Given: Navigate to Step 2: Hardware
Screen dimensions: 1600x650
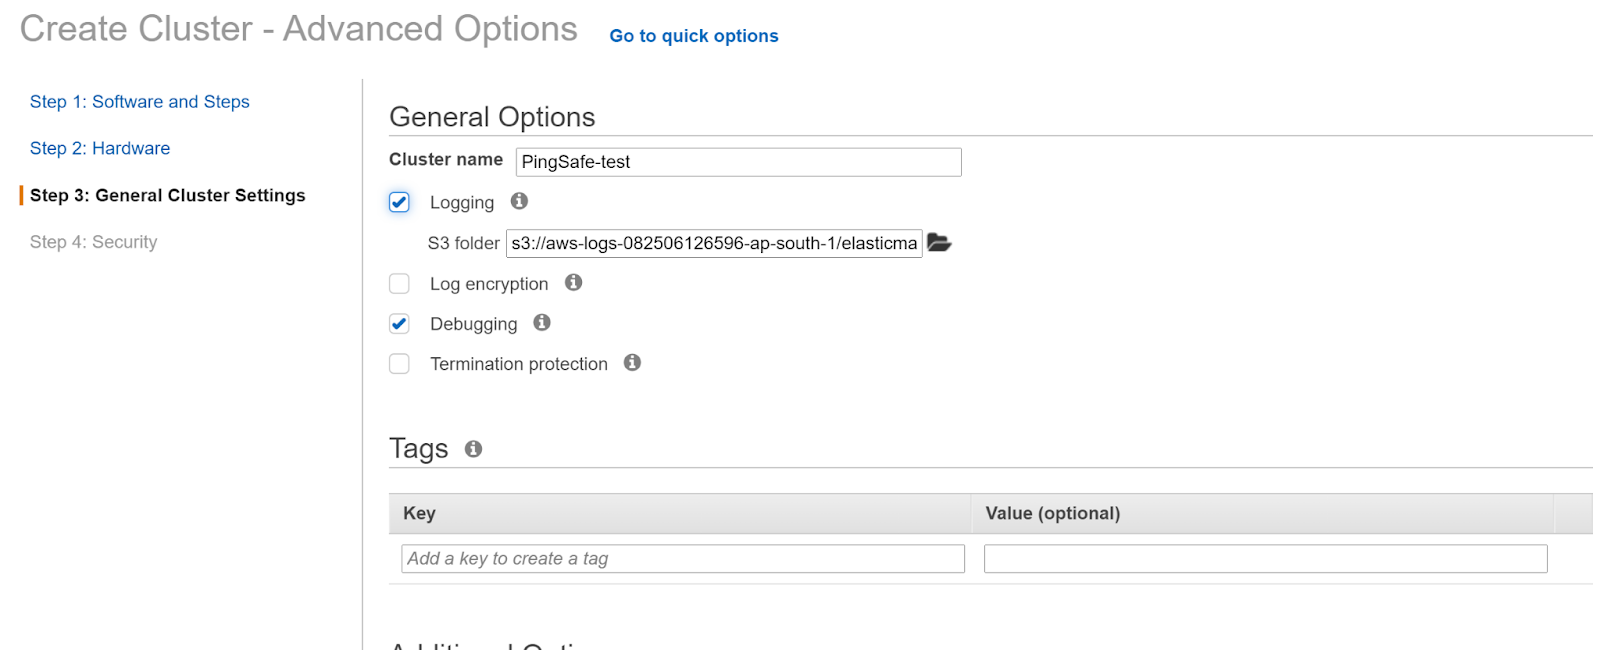Looking at the screenshot, I should pyautogui.click(x=100, y=149).
